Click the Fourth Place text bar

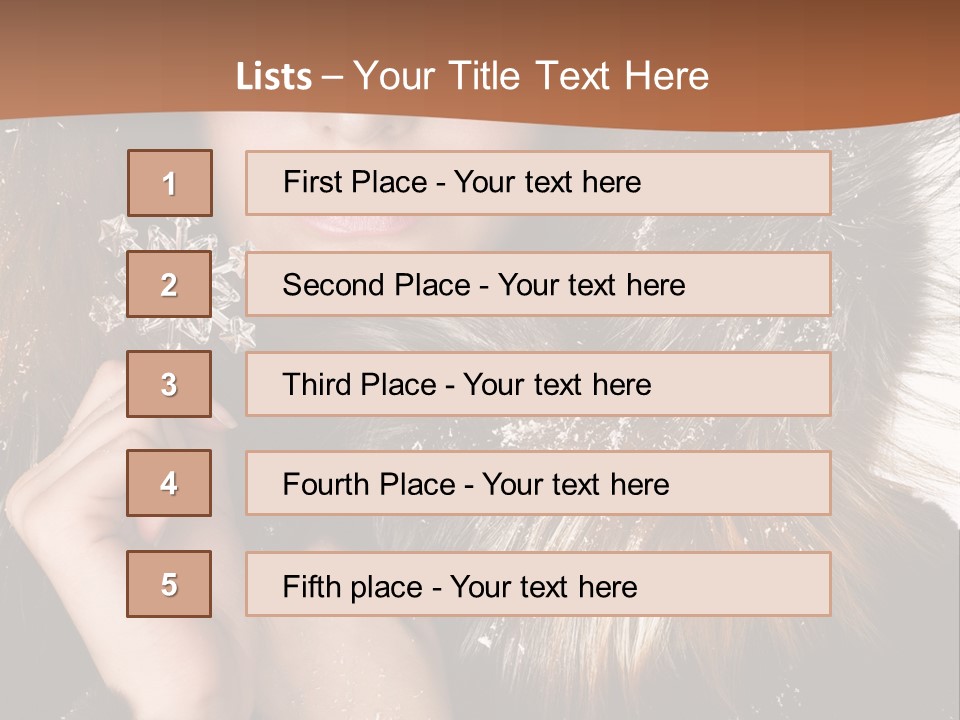538,483
